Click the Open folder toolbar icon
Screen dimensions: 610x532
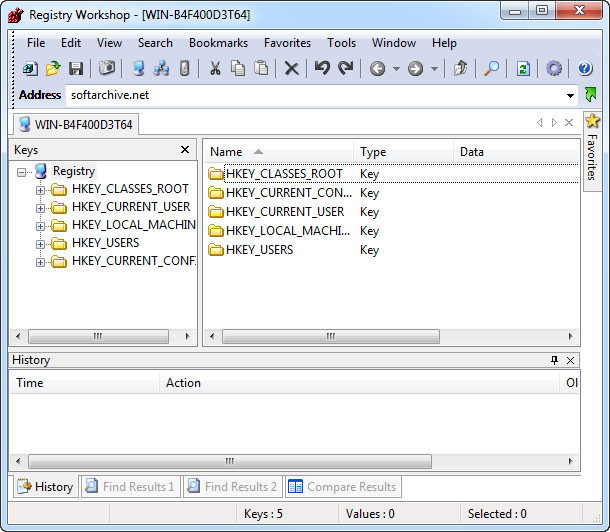pyautogui.click(x=53, y=69)
